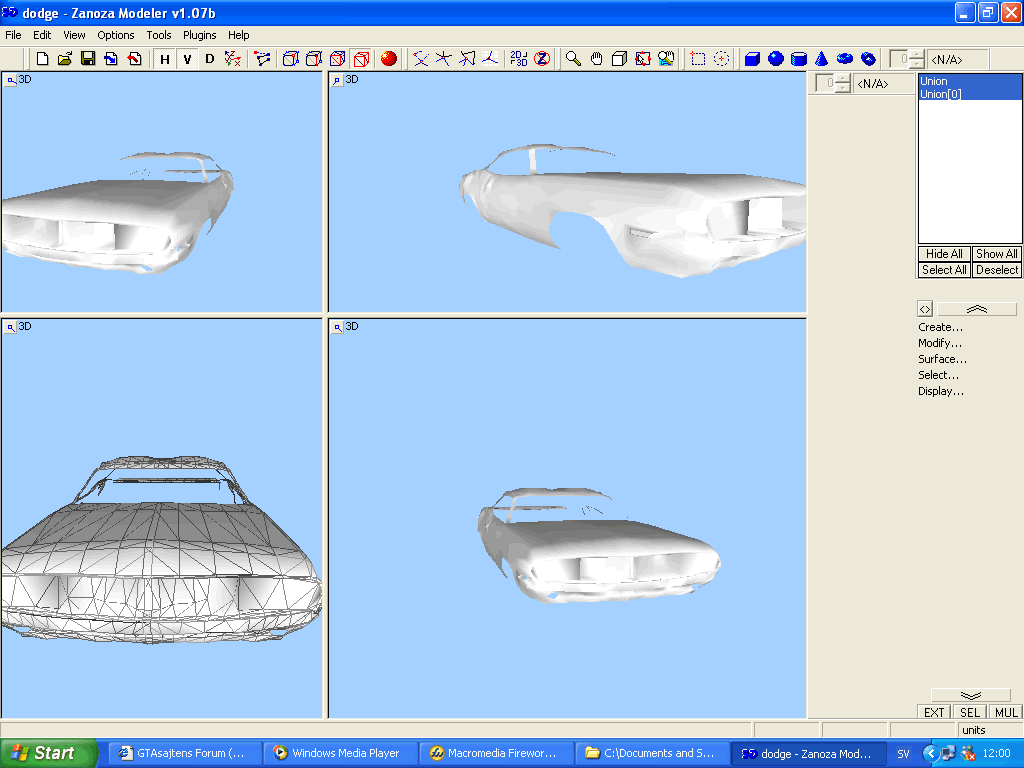Create a torus primitive from toolbar
This screenshot has height=768, width=1024.
[844, 59]
